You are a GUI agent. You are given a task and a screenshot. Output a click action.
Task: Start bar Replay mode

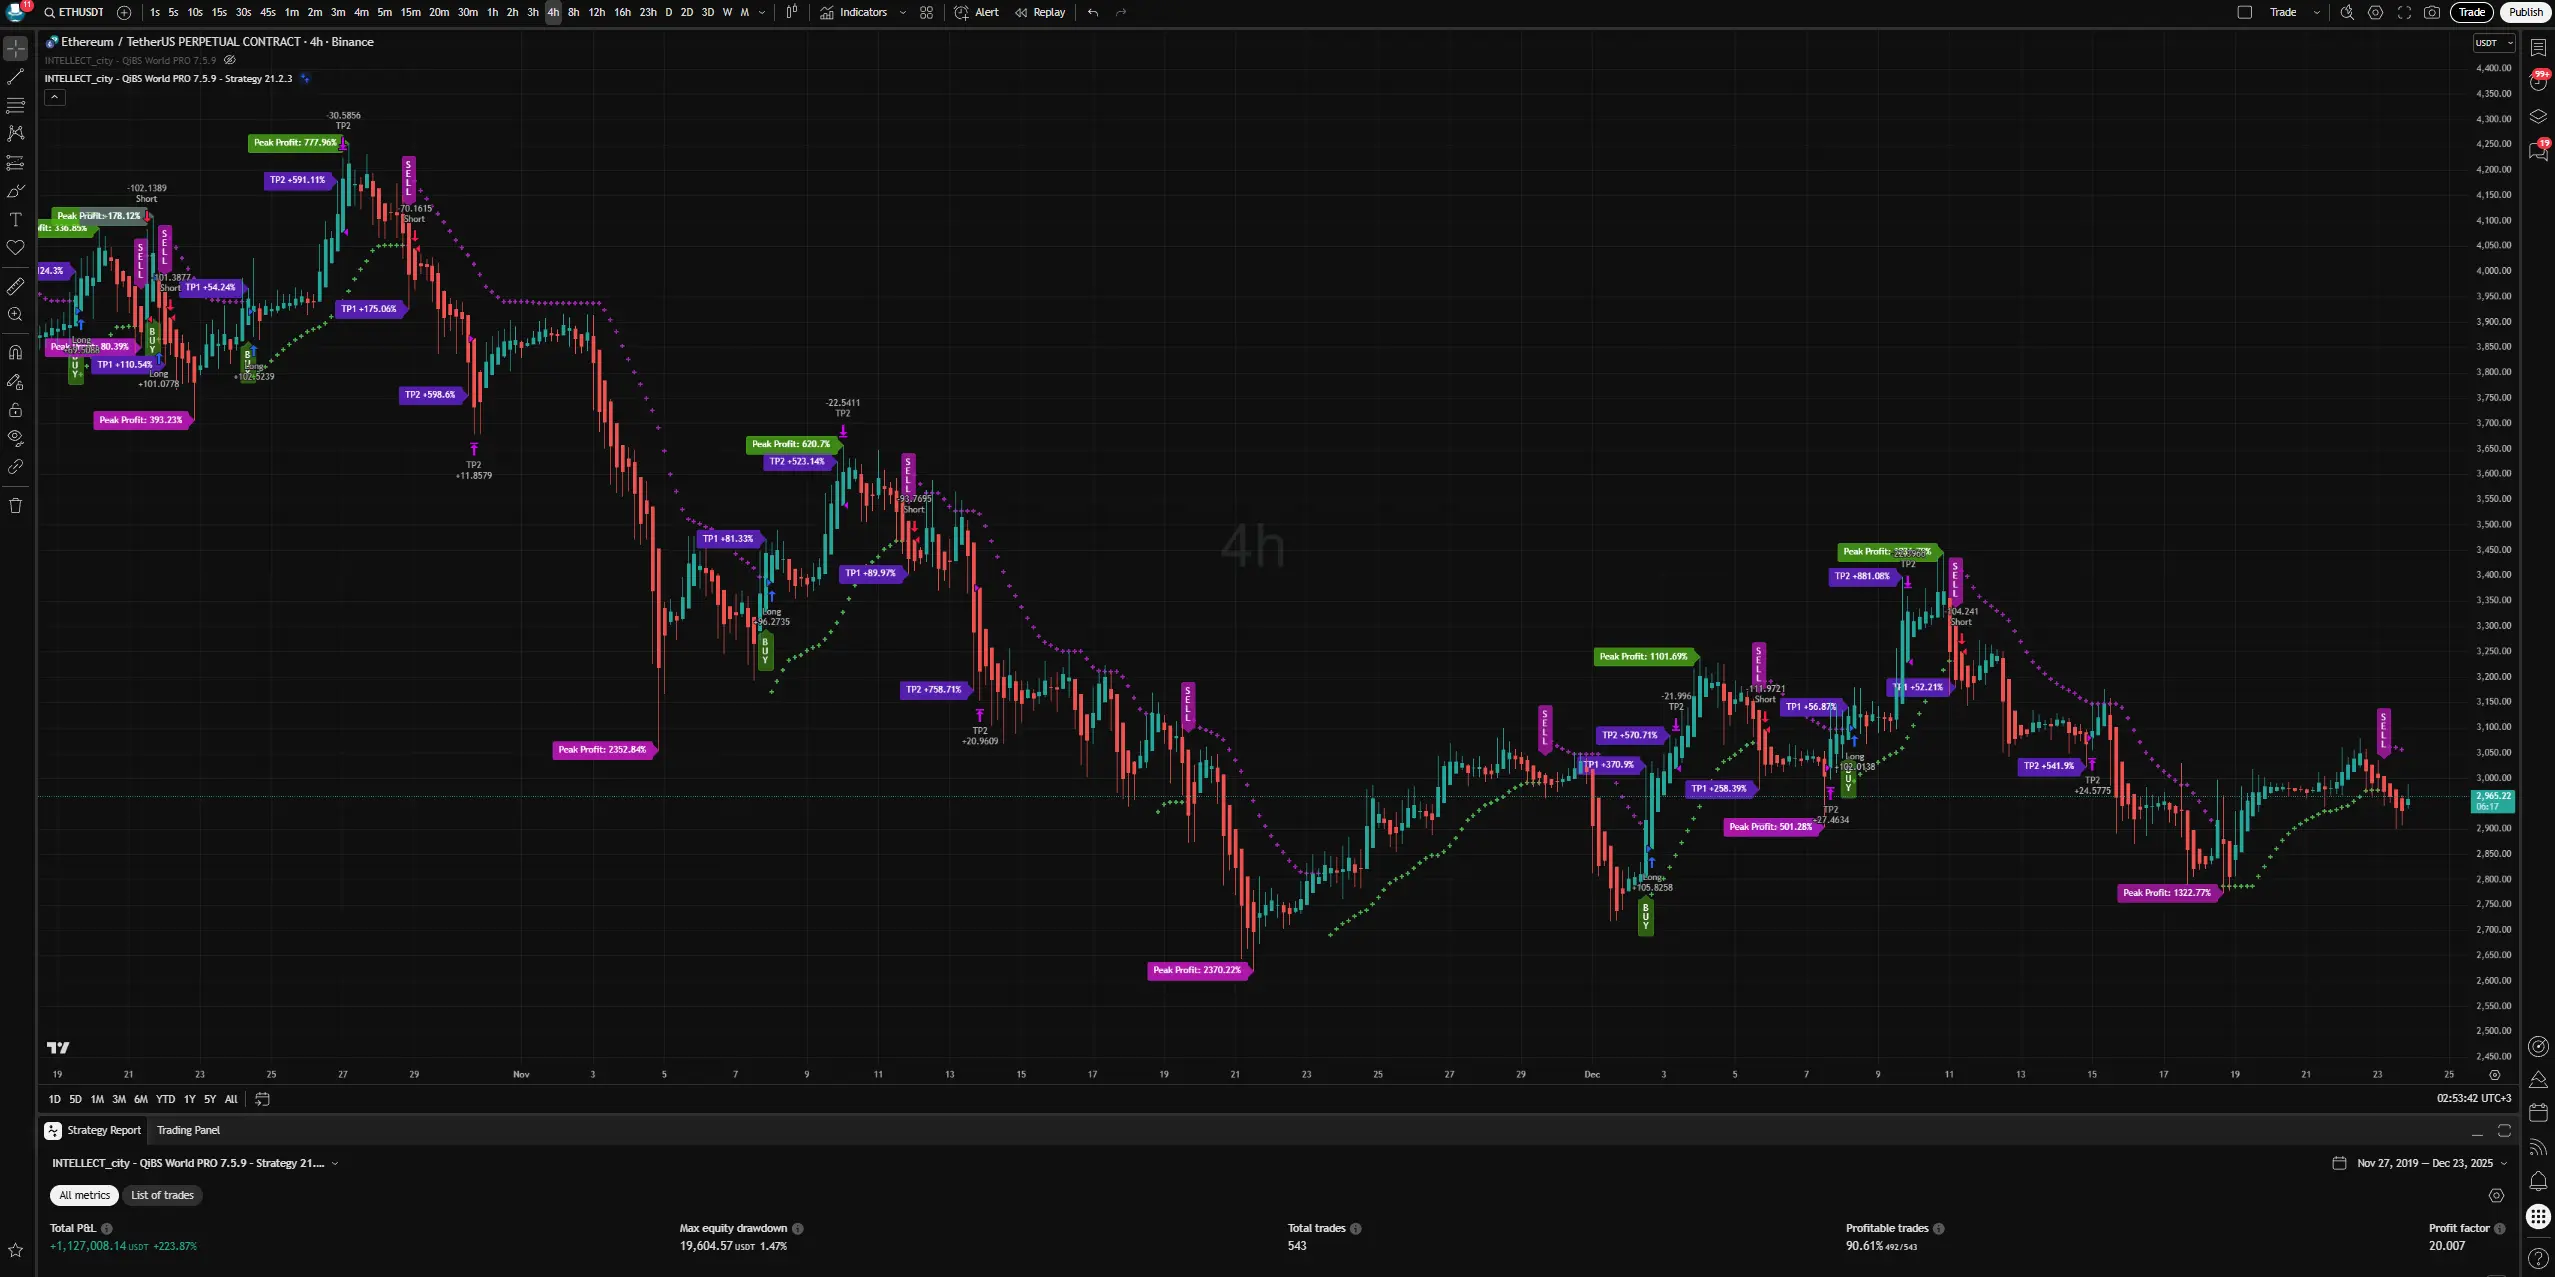(x=1040, y=12)
